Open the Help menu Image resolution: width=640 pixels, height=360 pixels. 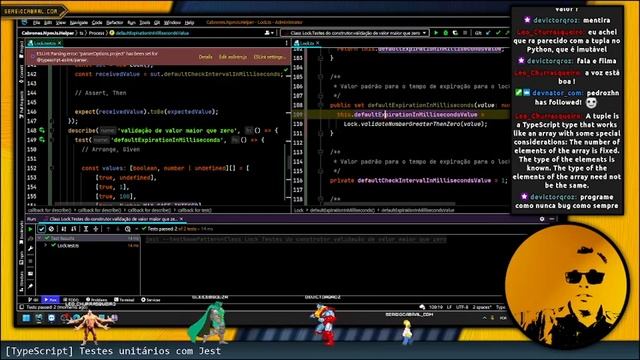[x=189, y=23]
